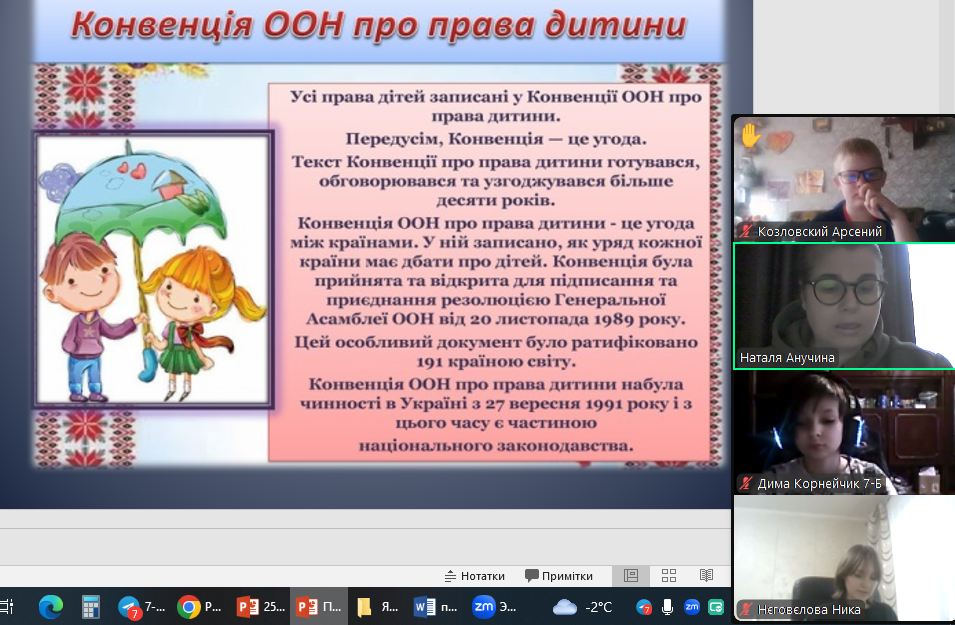Click raised hand icon on Арсений's tile
Image resolution: width=955 pixels, height=625 pixels.
750,135
